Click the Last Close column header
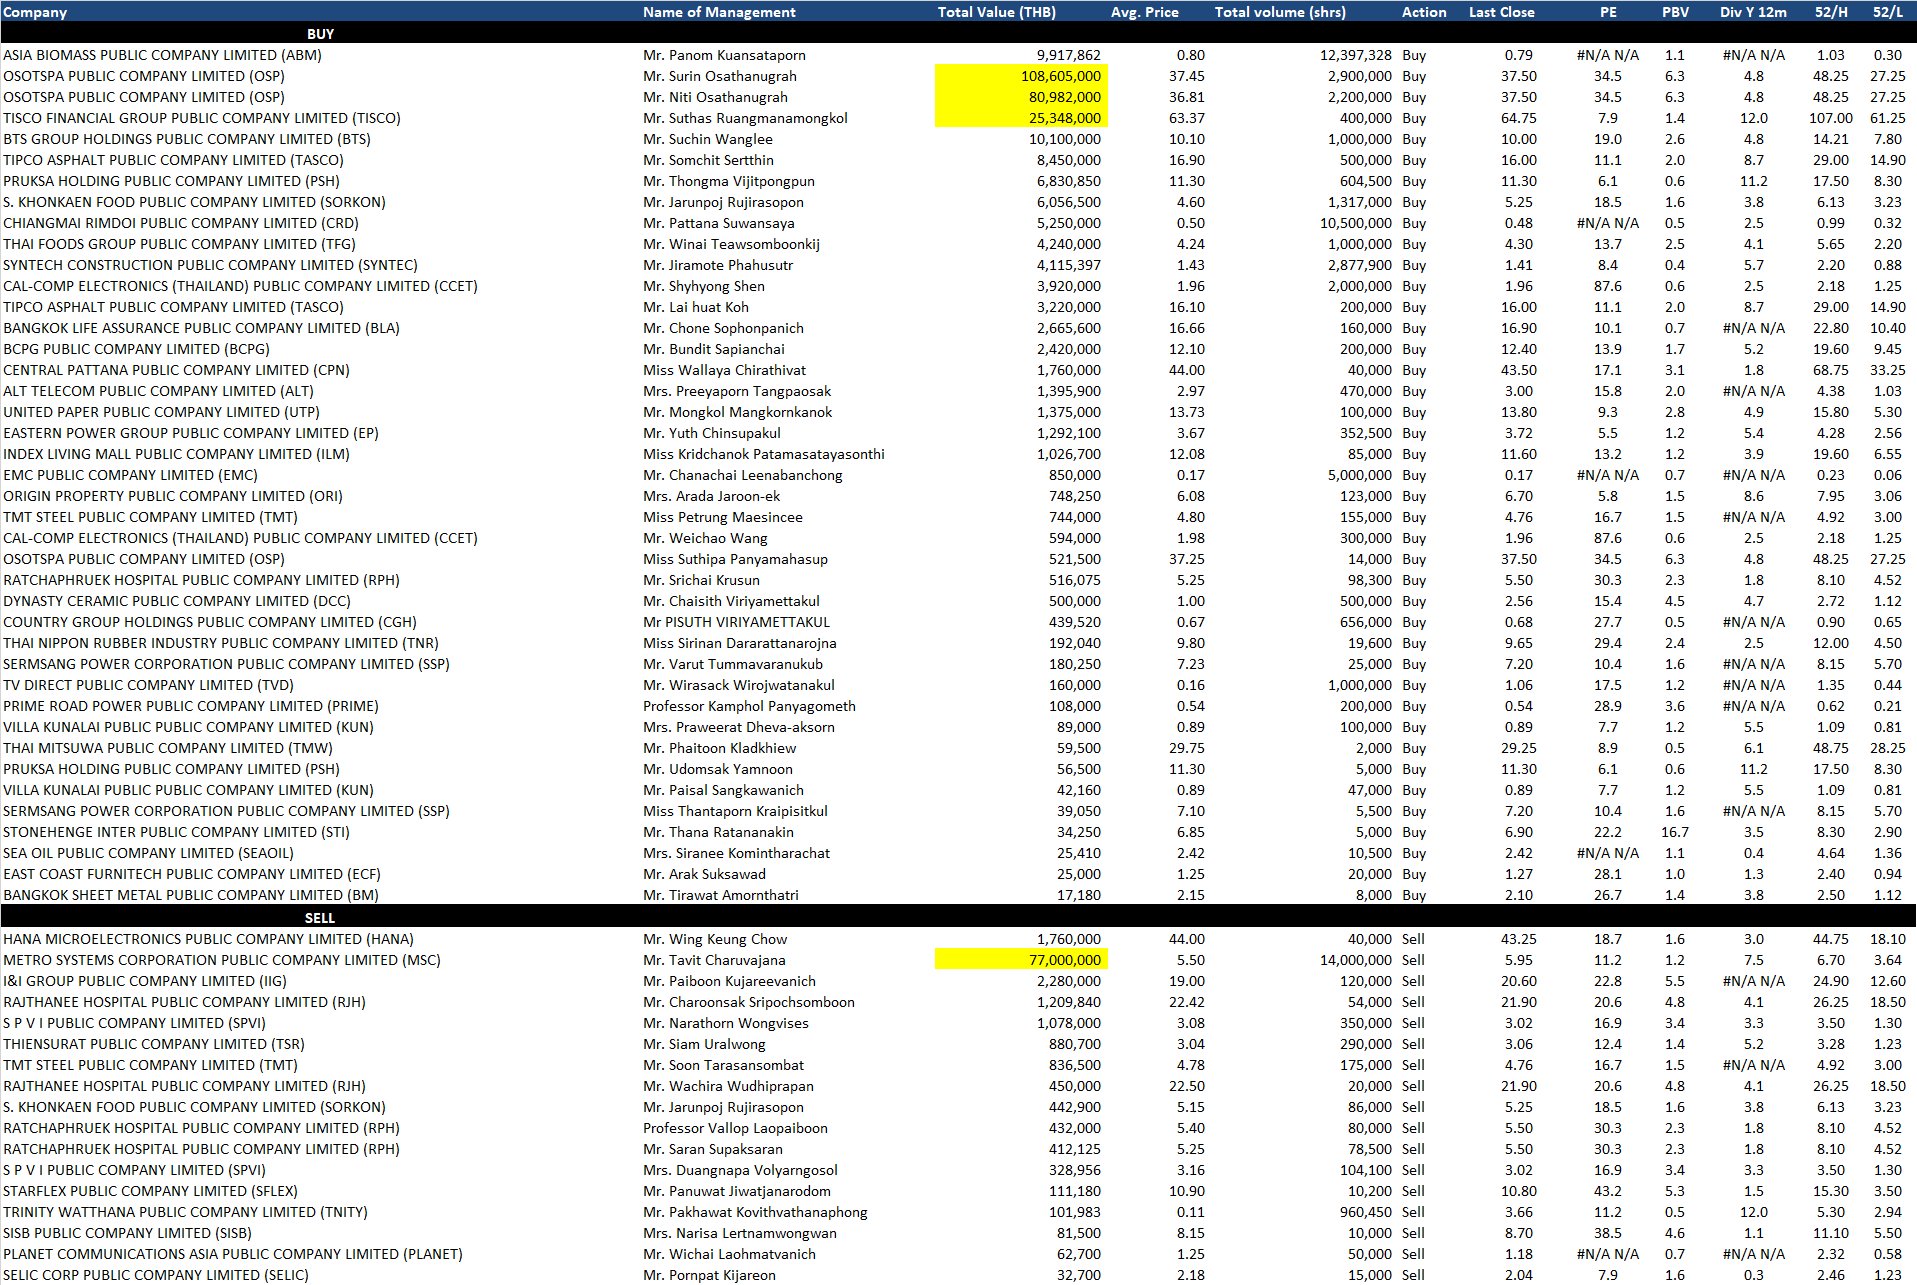Screen dimensions: 1917x1285 pyautogui.click(x=1501, y=12)
